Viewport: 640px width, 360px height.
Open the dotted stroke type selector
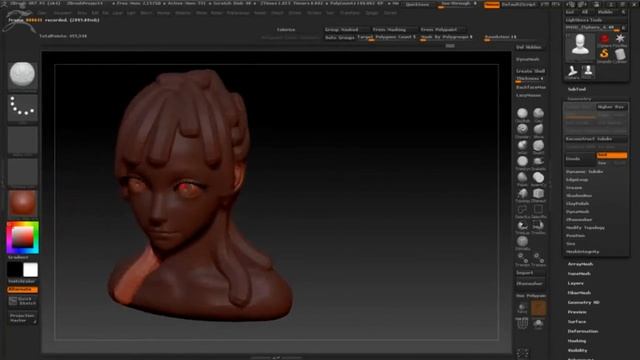tap(22, 108)
